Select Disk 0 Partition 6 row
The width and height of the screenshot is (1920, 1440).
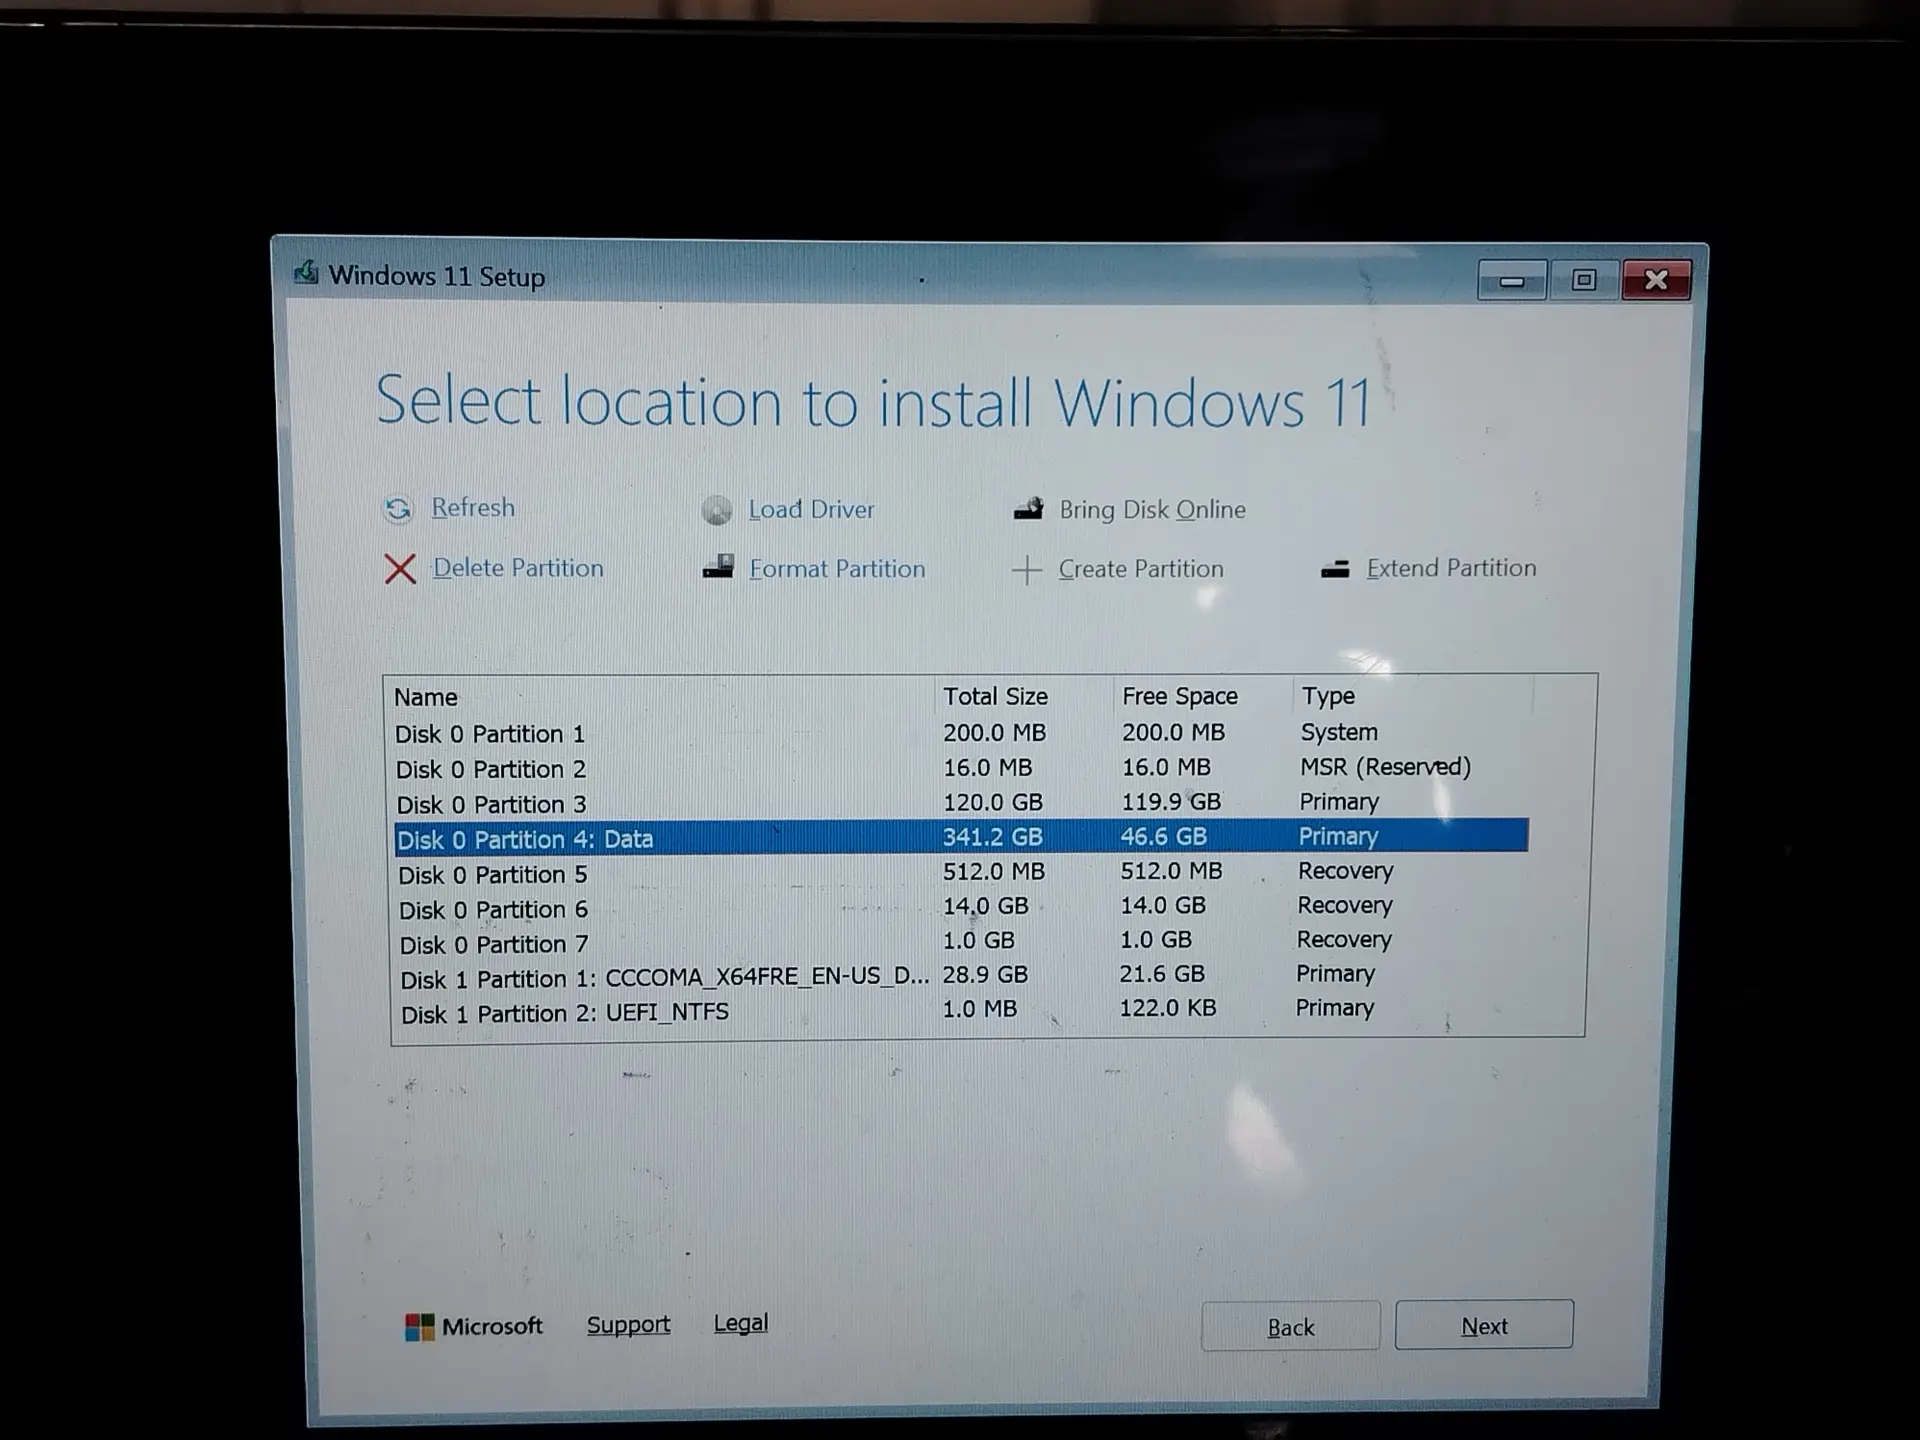pos(961,908)
